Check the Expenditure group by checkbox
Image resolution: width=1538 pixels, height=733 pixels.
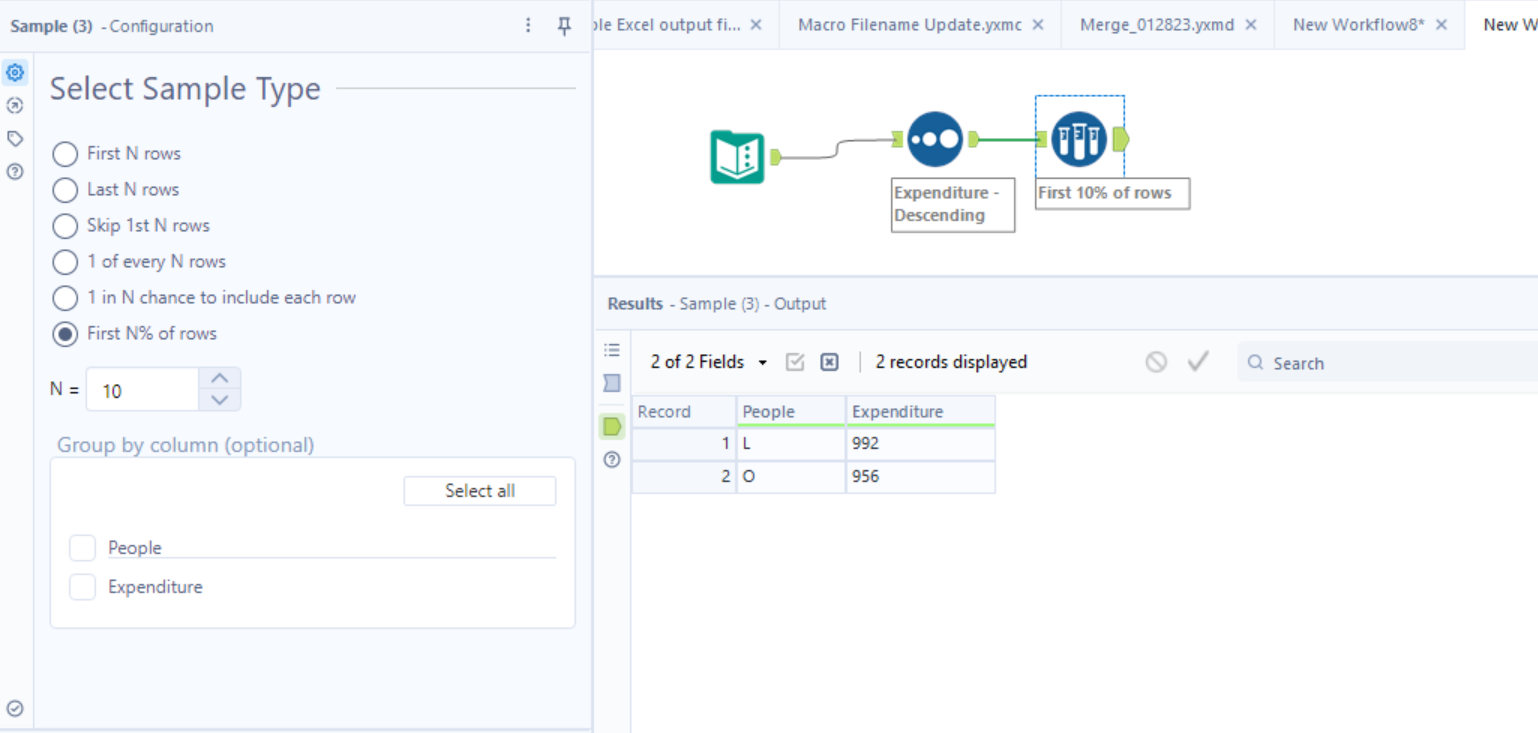click(82, 587)
